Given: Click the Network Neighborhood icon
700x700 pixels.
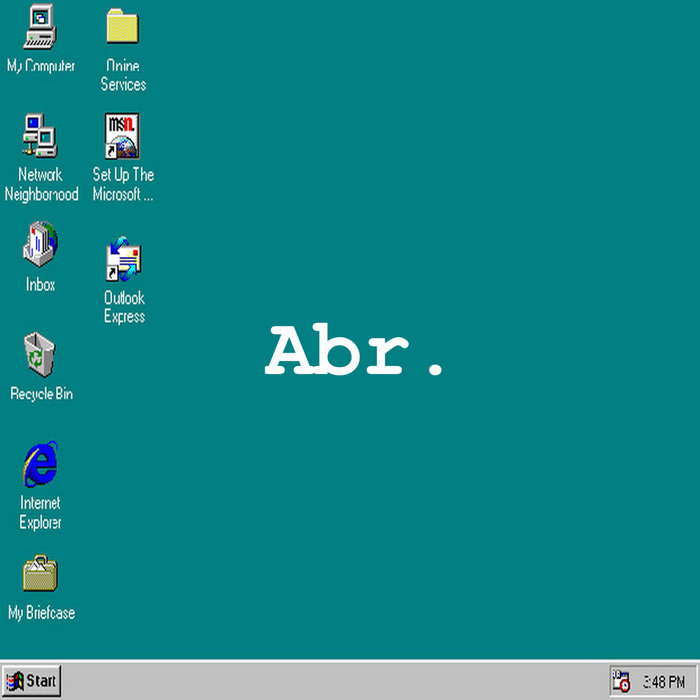Looking at the screenshot, I should pyautogui.click(x=40, y=135).
